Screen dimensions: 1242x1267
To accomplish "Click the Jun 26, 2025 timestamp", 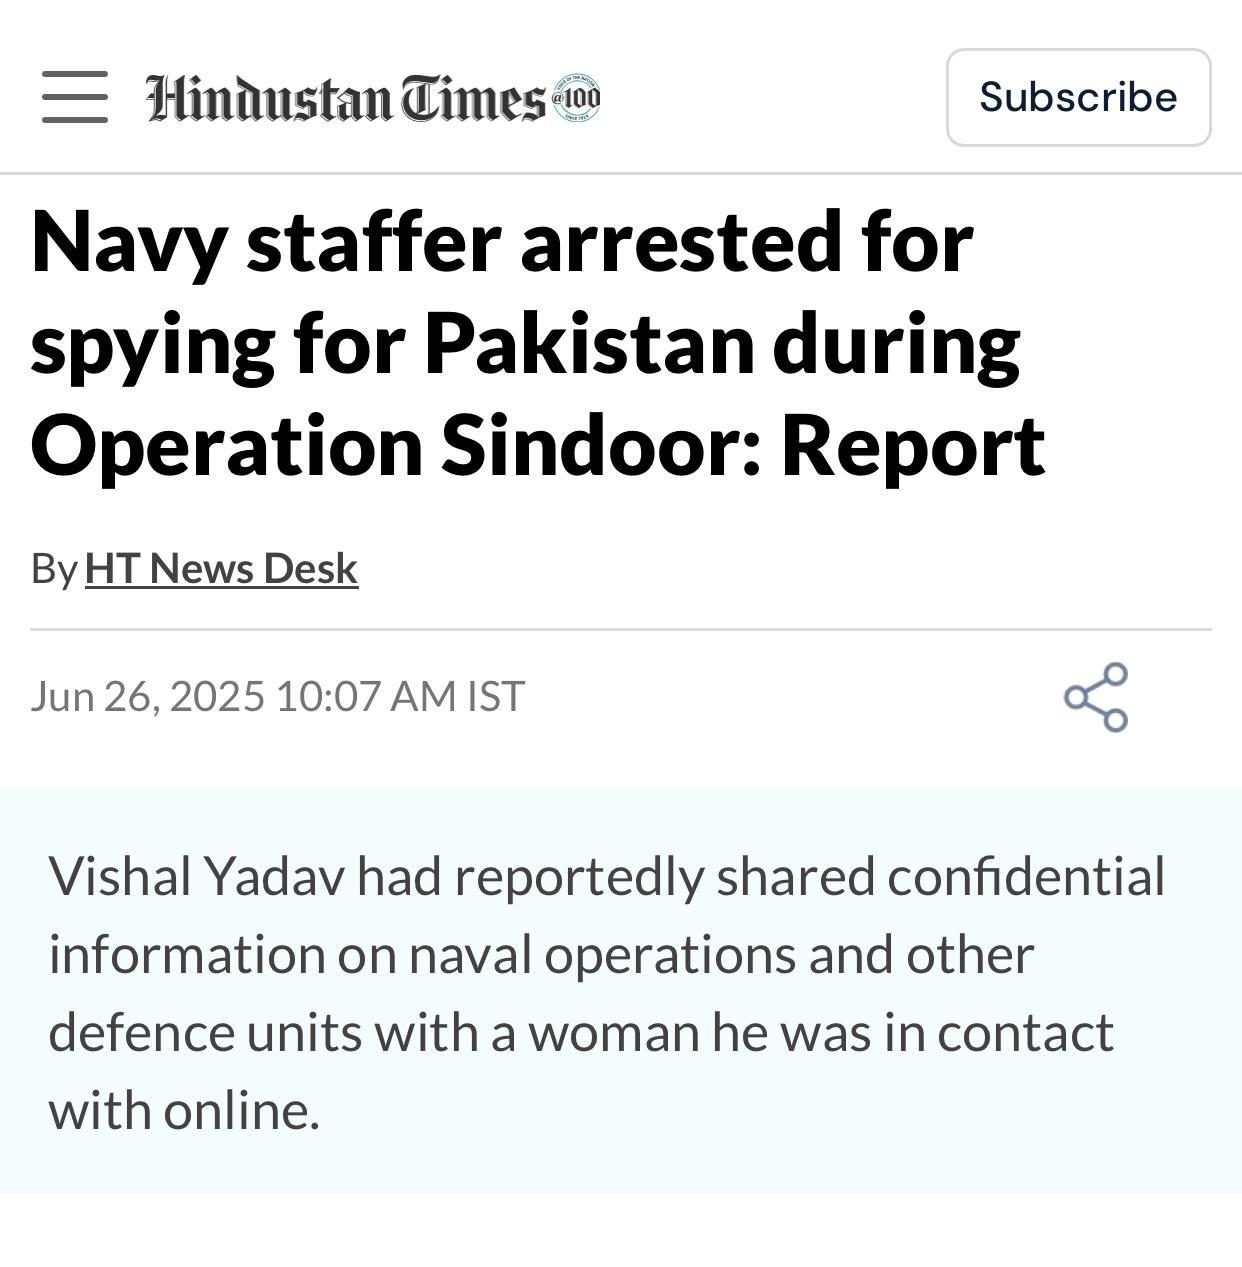I will coord(277,696).
